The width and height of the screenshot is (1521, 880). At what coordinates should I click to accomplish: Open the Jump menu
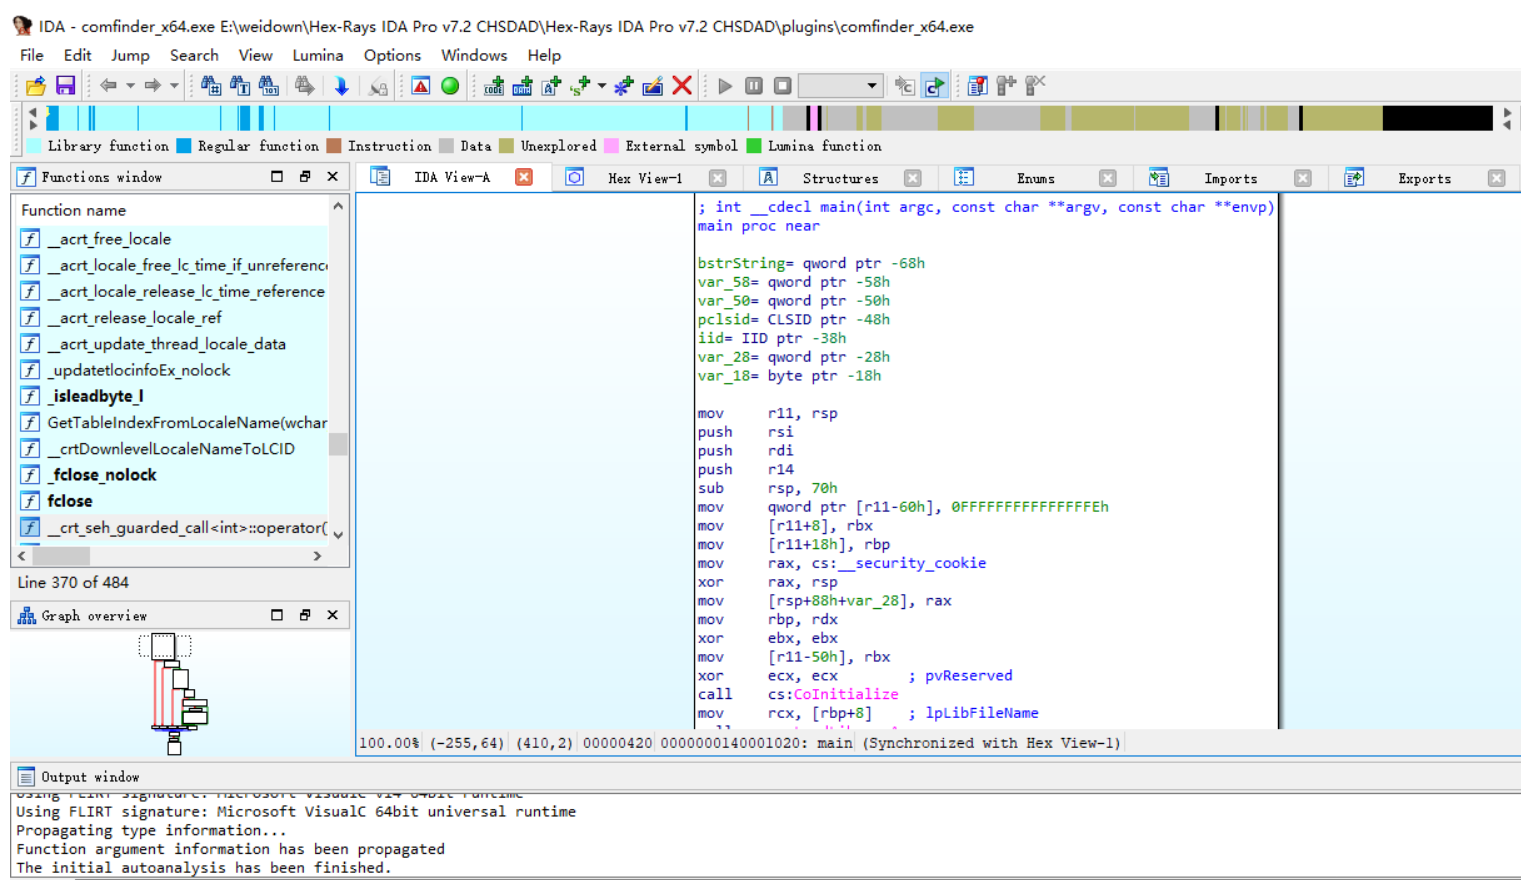tap(130, 55)
